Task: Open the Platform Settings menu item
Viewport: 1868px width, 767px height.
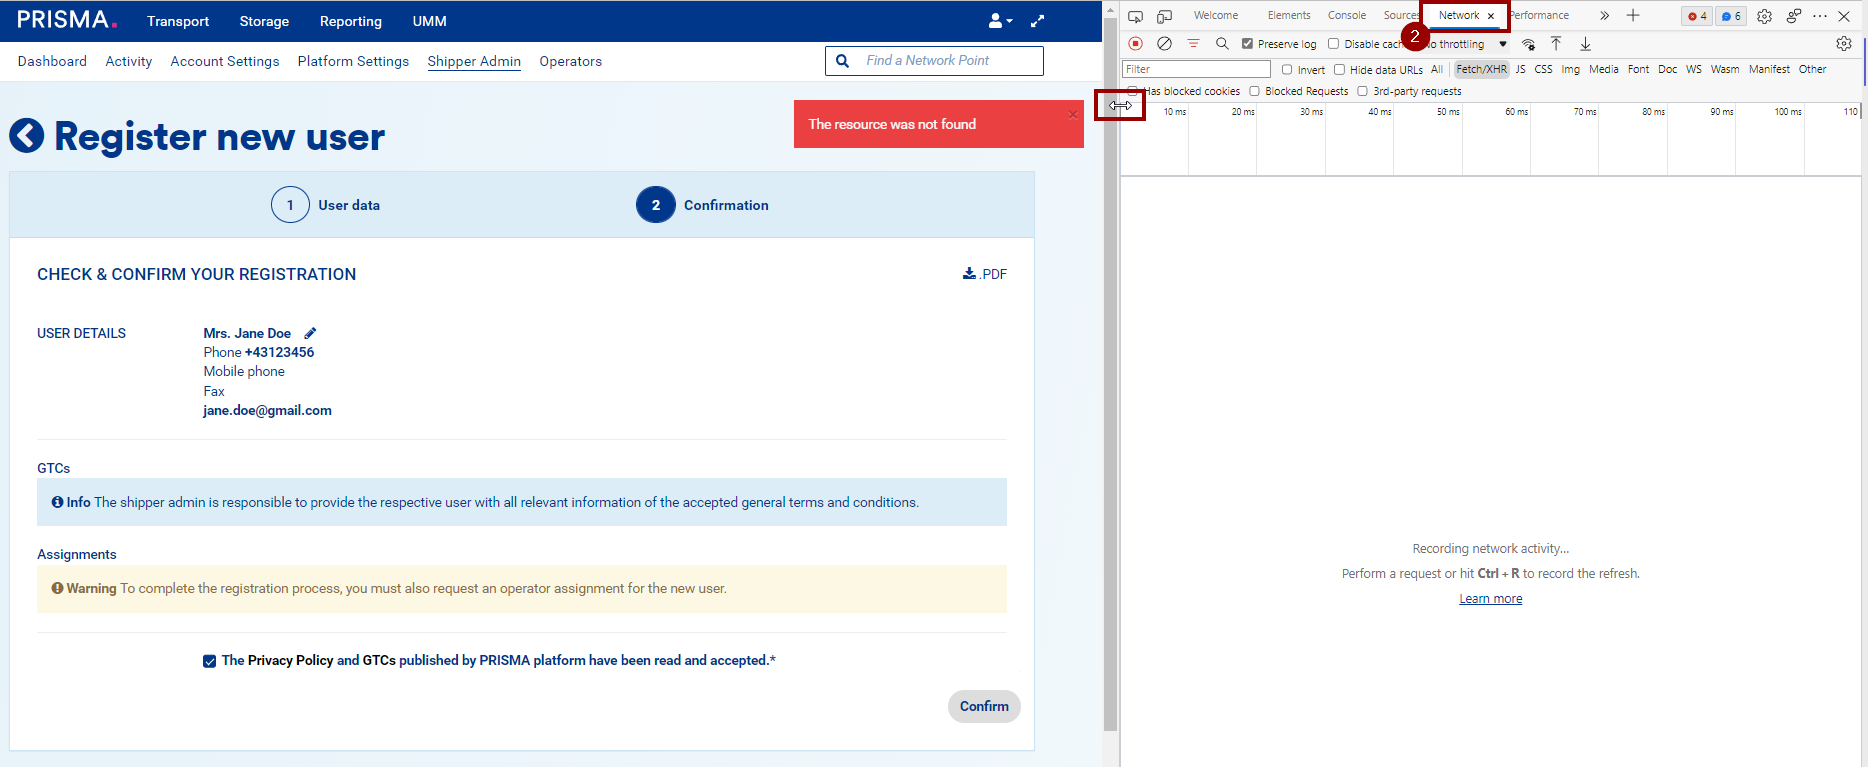Action: pyautogui.click(x=353, y=61)
